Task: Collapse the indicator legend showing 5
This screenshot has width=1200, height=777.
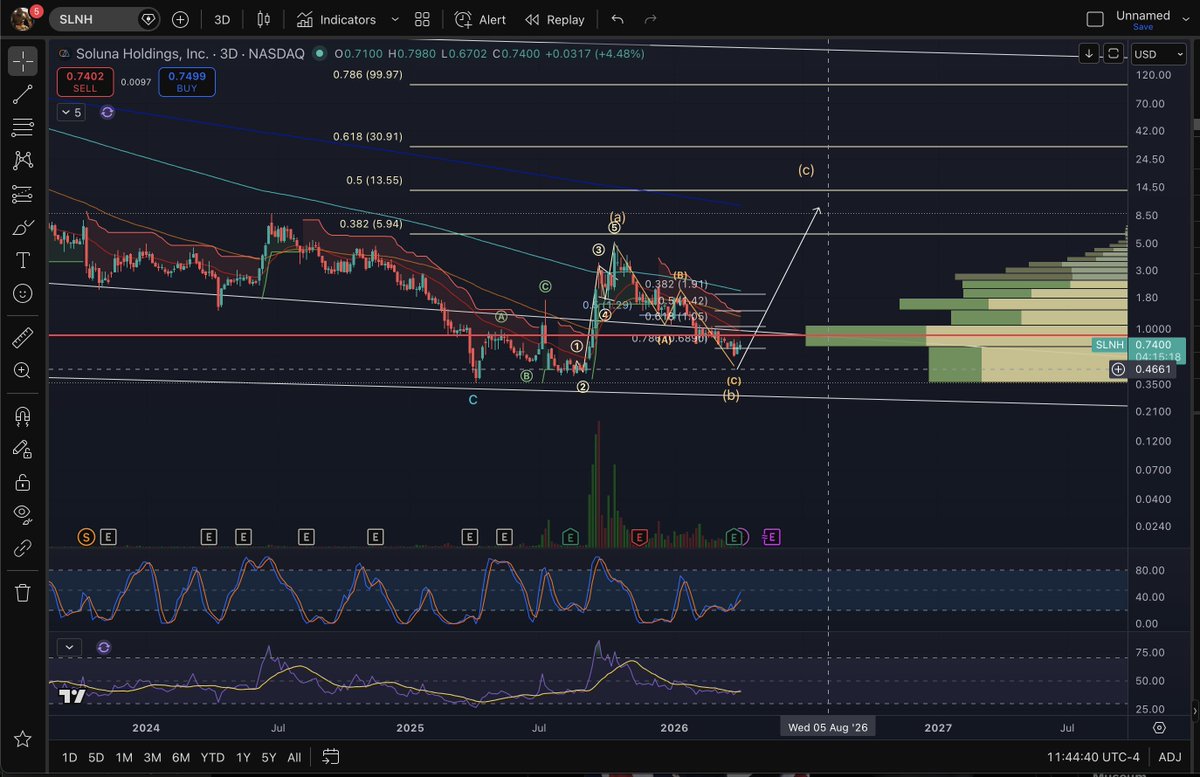Action: pyautogui.click(x=73, y=113)
